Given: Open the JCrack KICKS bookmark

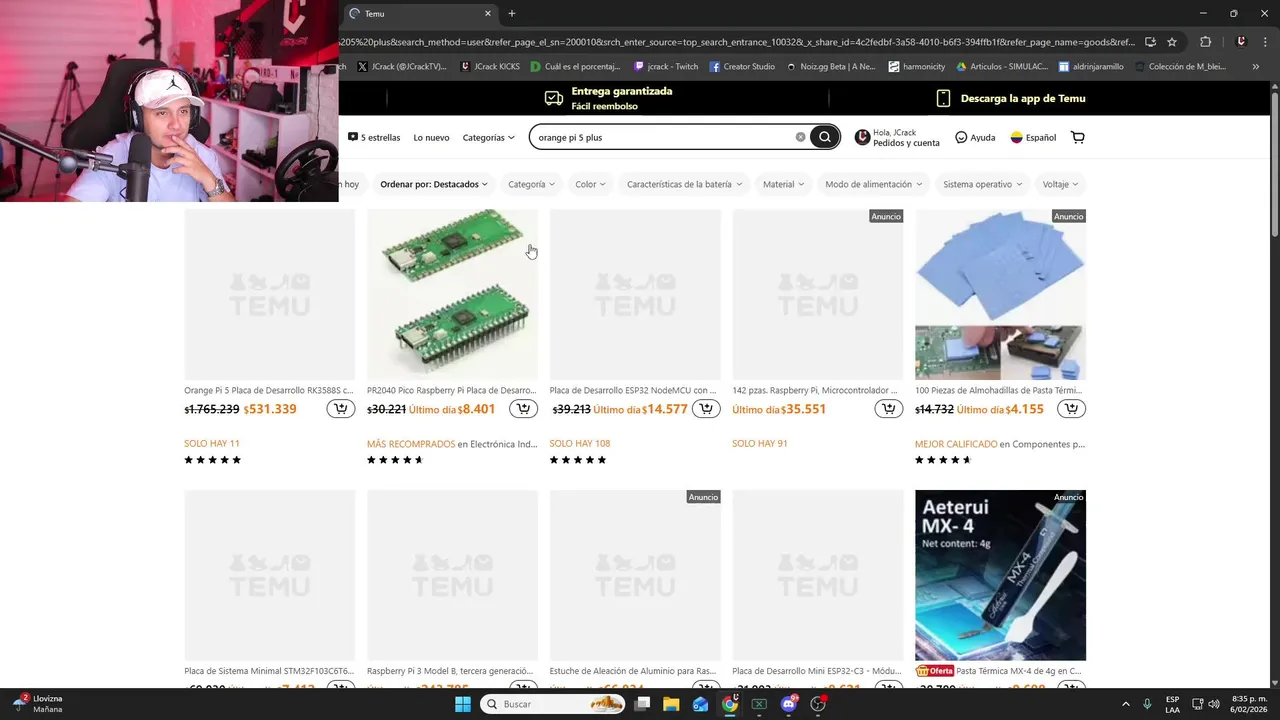Looking at the screenshot, I should pos(489,67).
